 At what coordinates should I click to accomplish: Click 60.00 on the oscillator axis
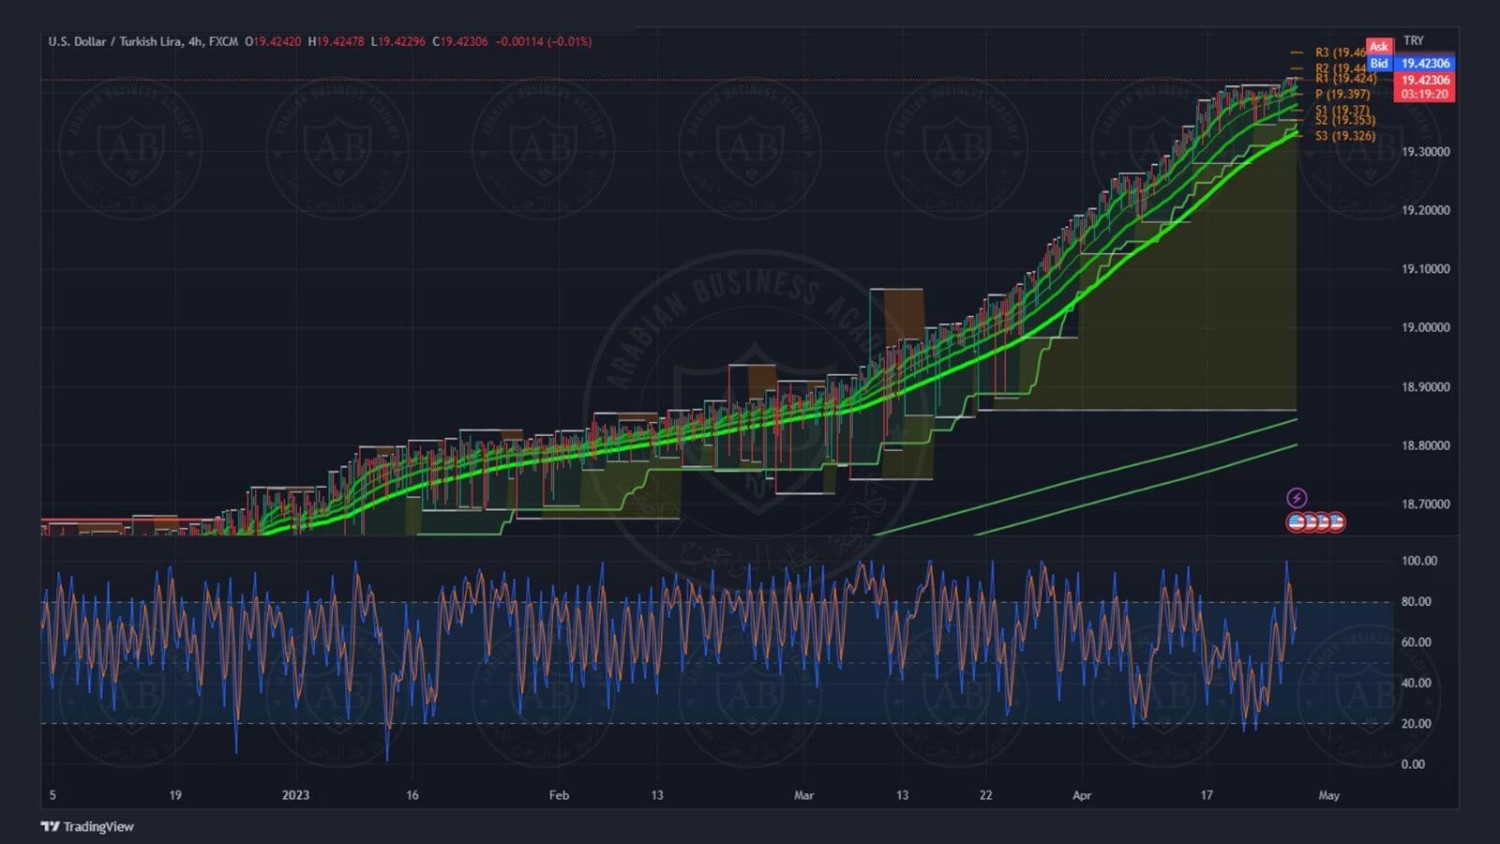(1416, 642)
